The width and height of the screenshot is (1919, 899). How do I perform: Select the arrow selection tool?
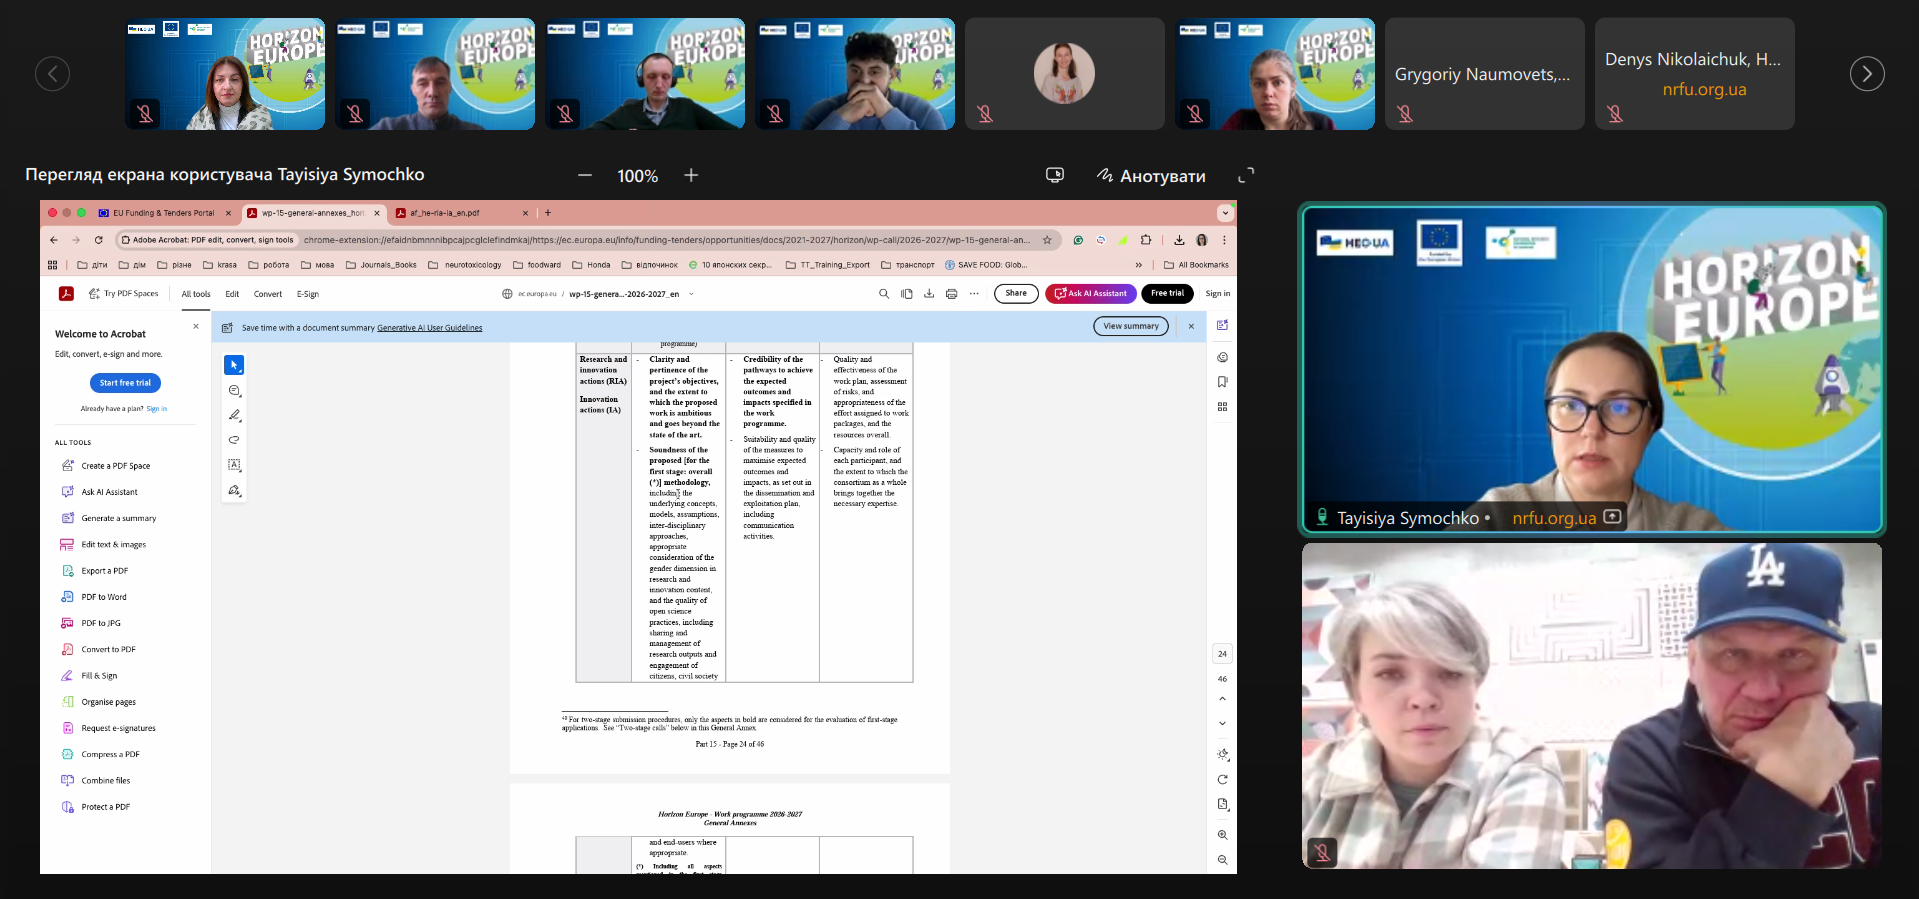tap(234, 365)
